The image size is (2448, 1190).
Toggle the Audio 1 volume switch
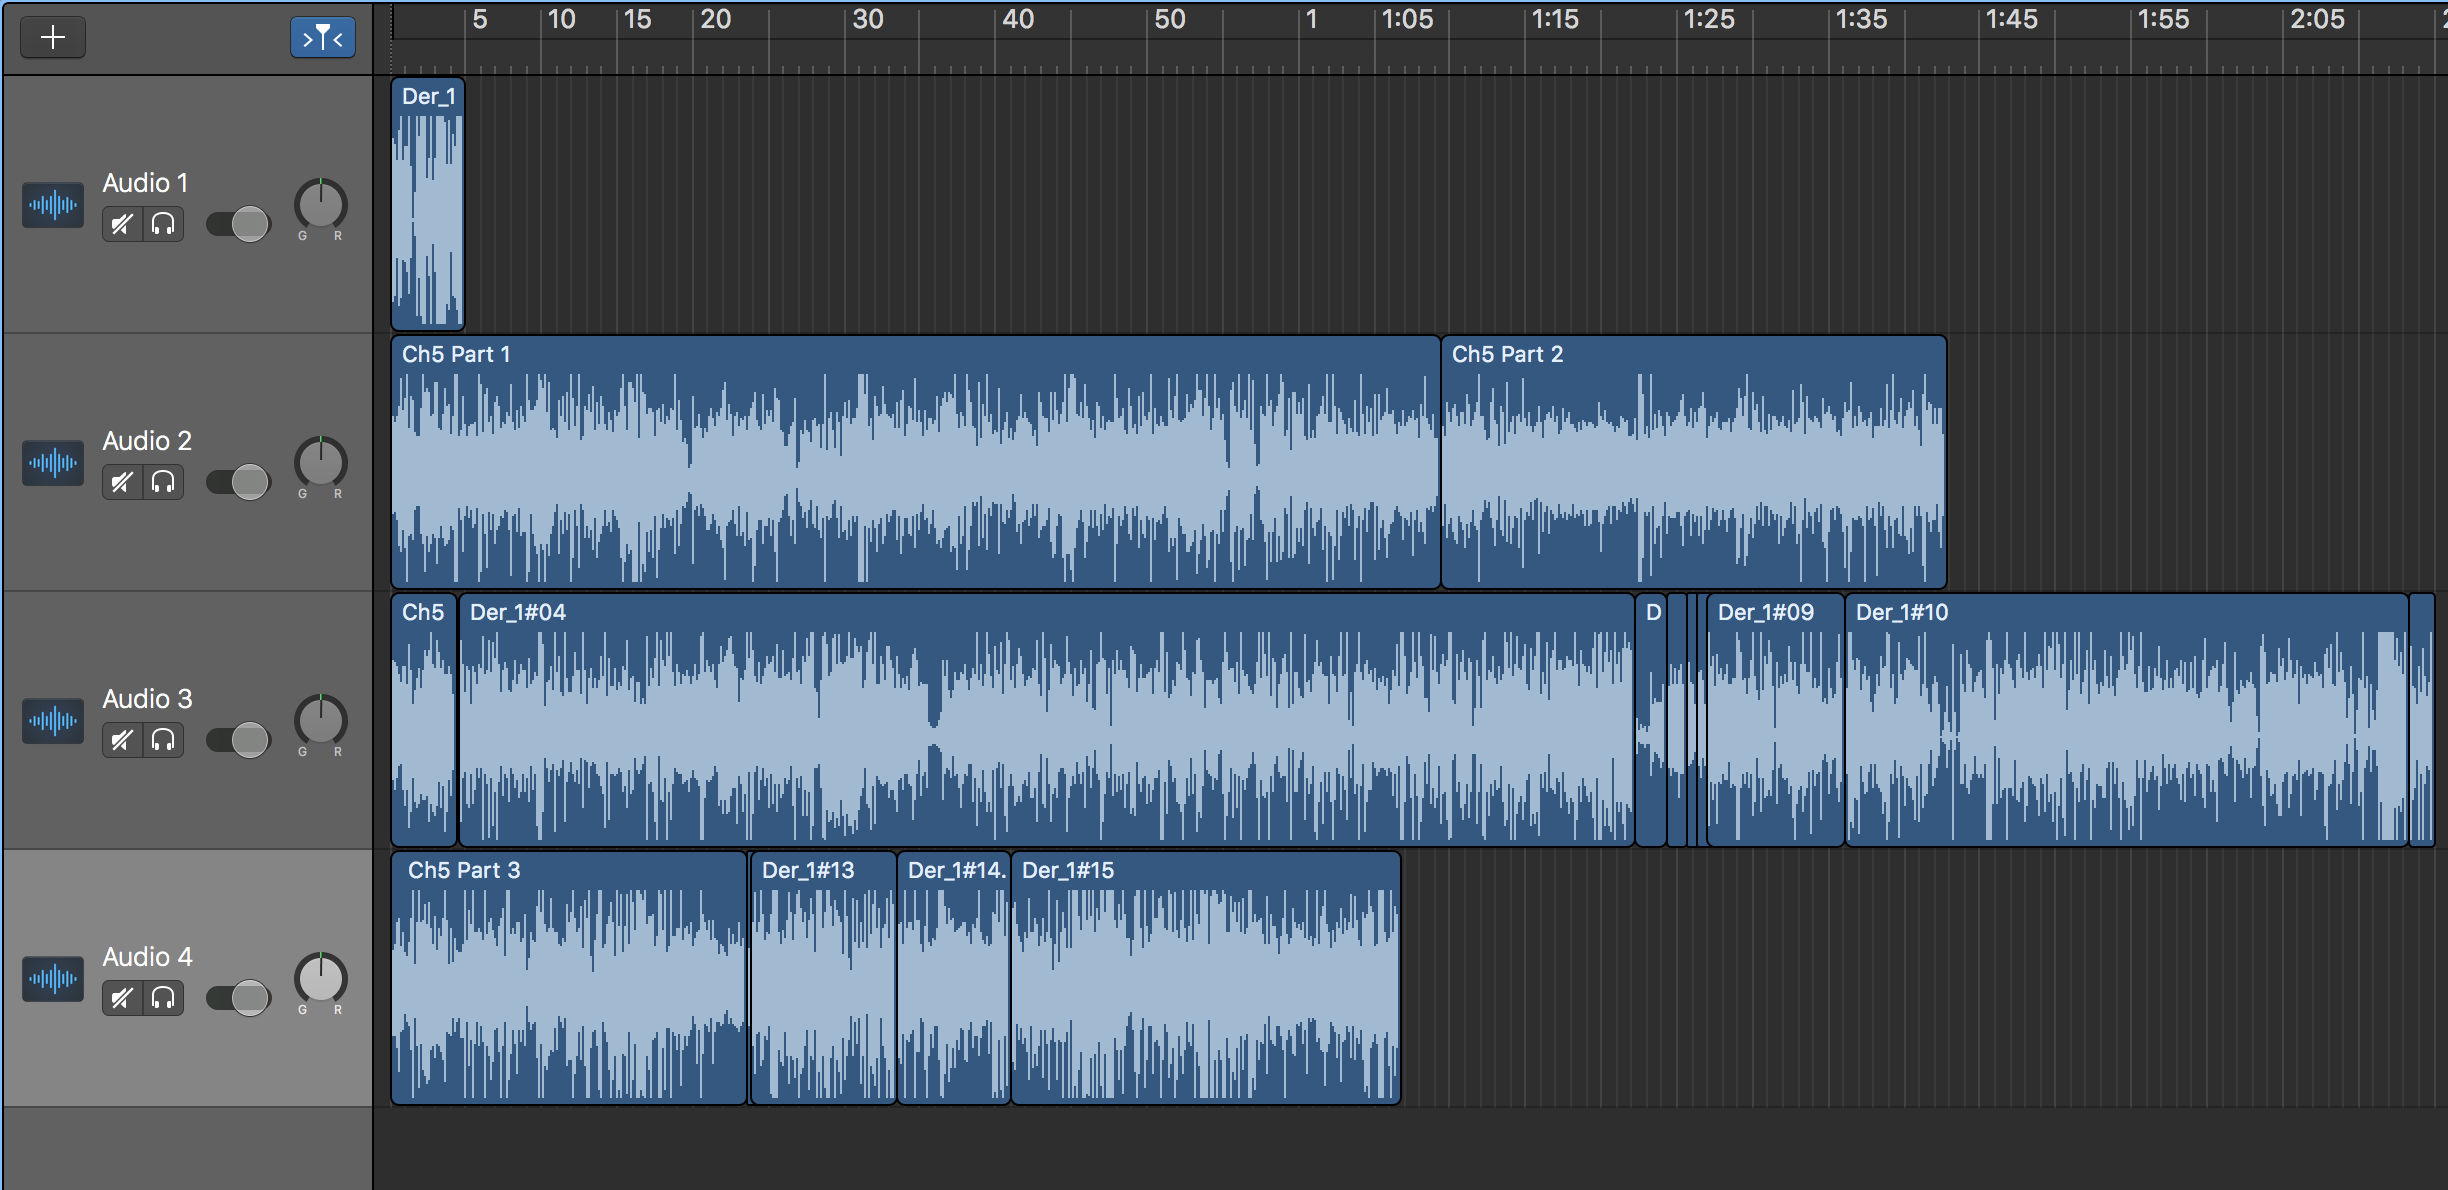[238, 224]
